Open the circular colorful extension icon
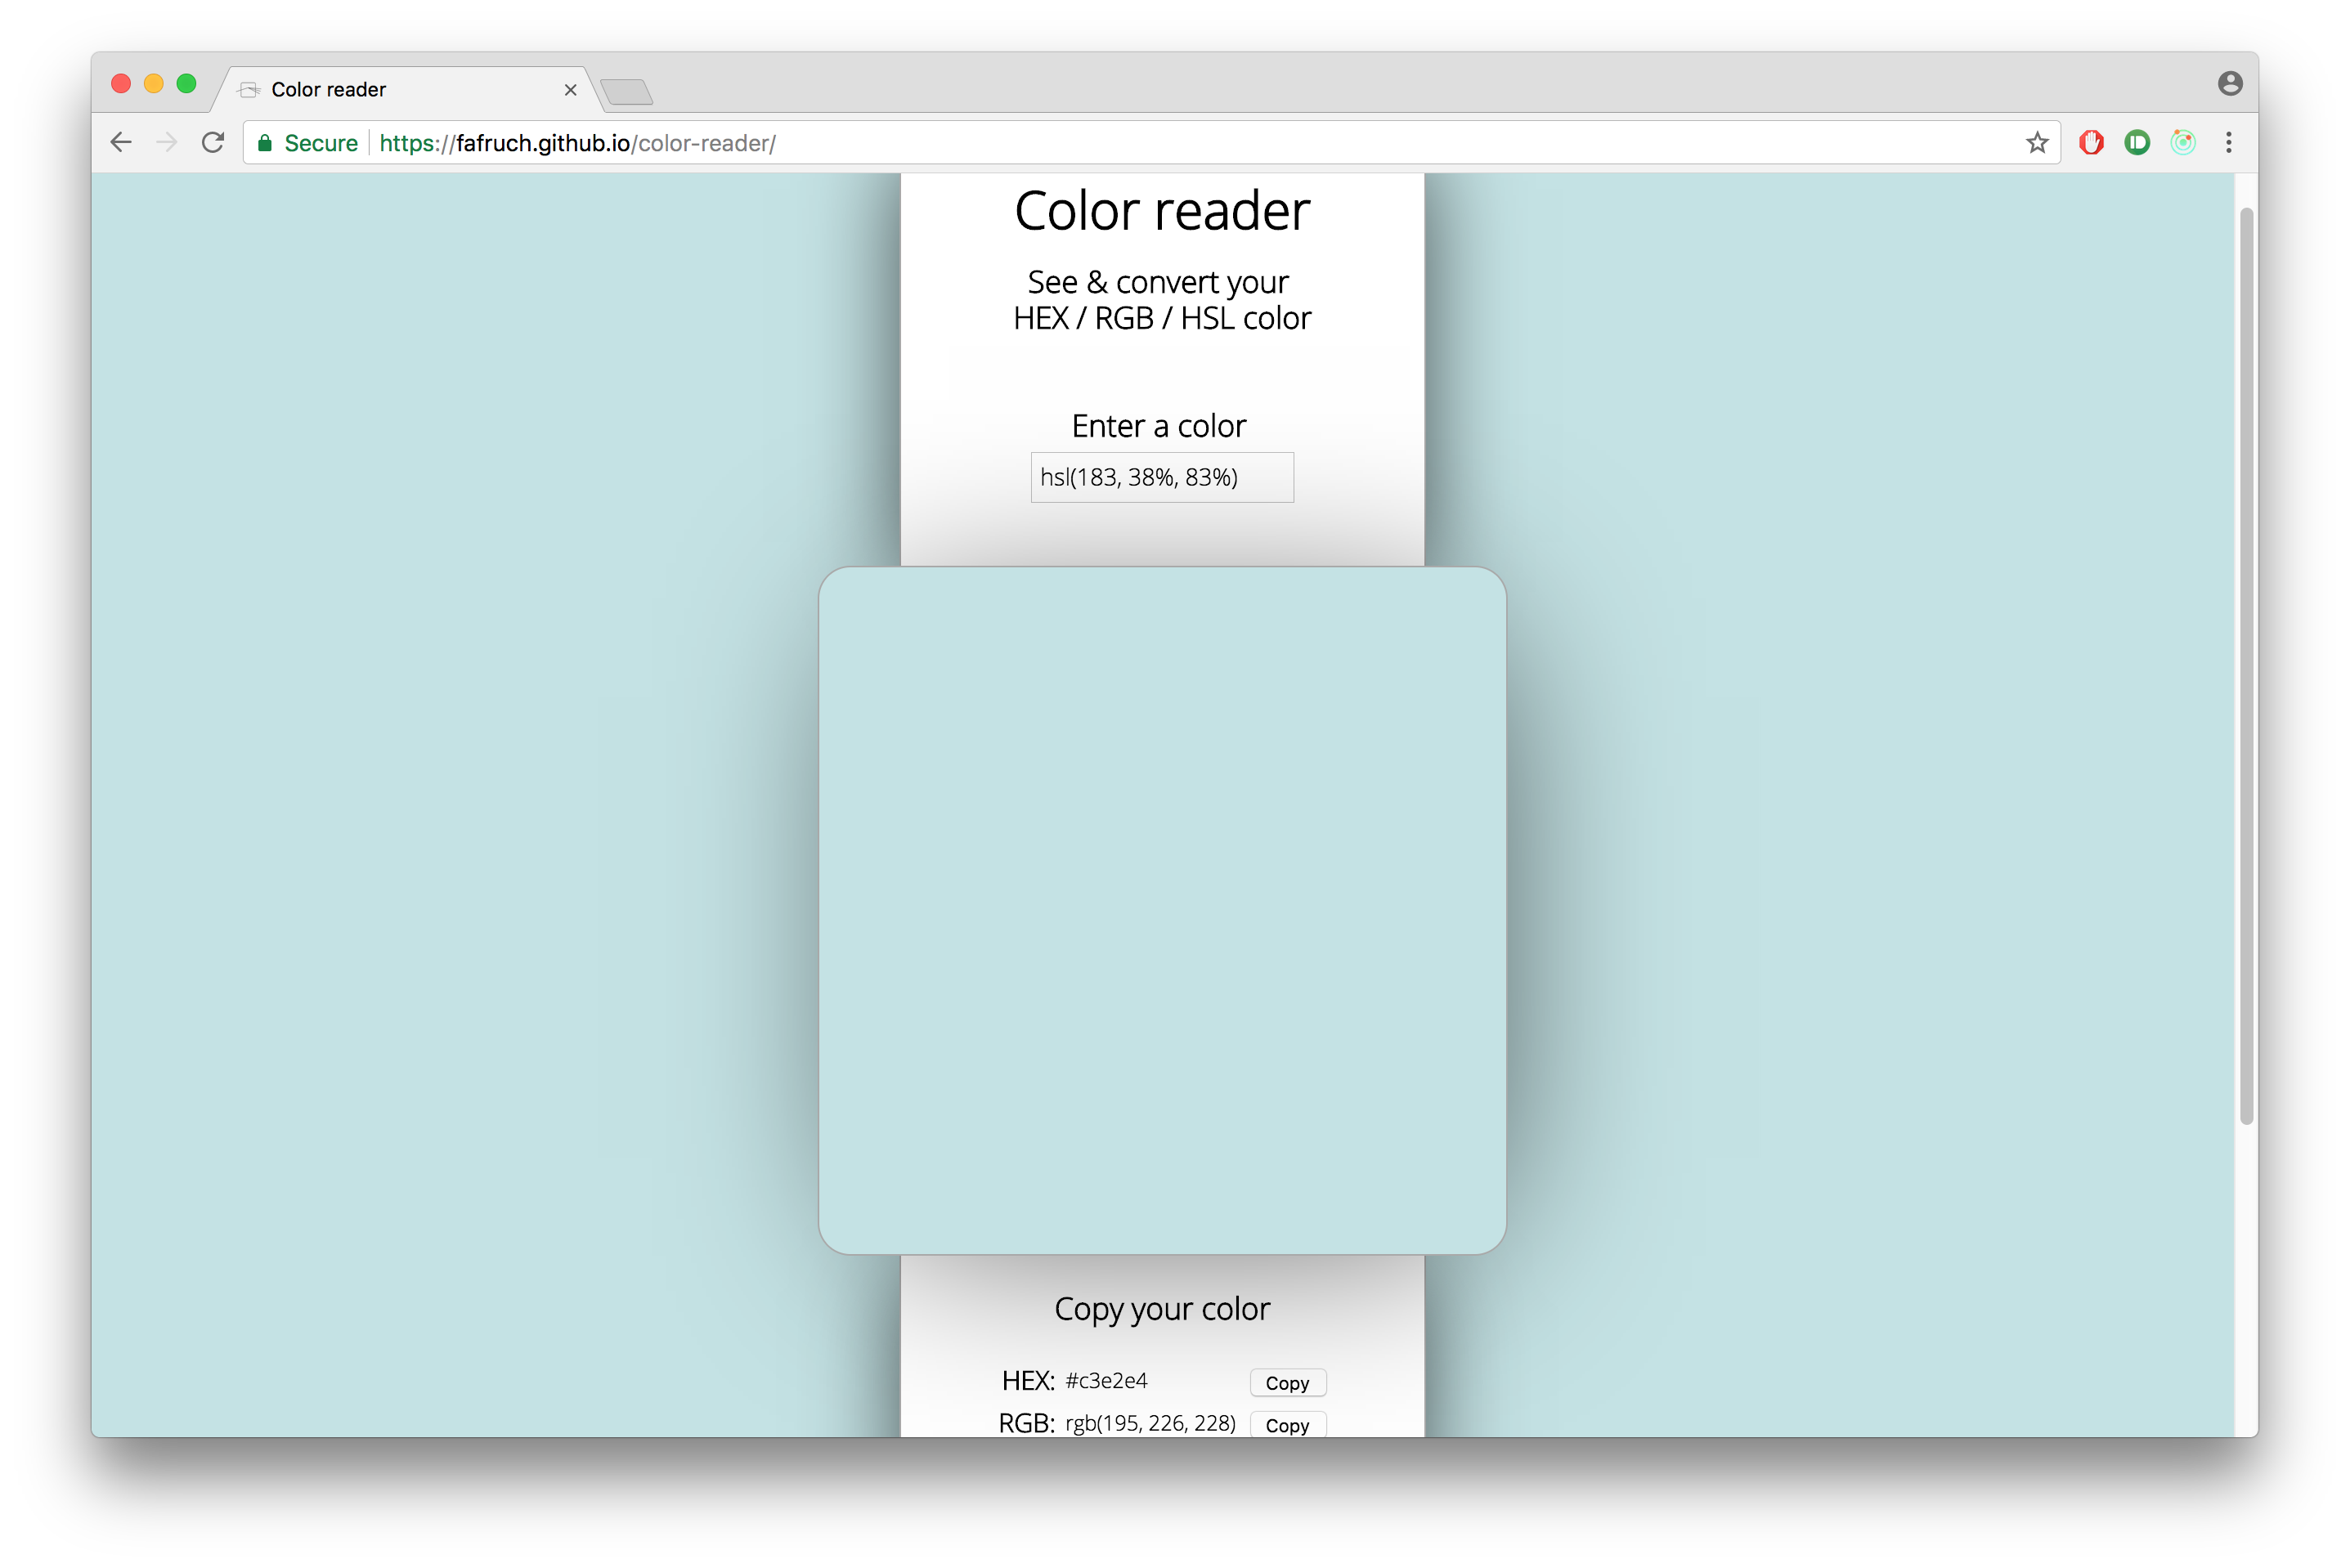Viewport: 2350px width, 1568px height. click(2183, 142)
